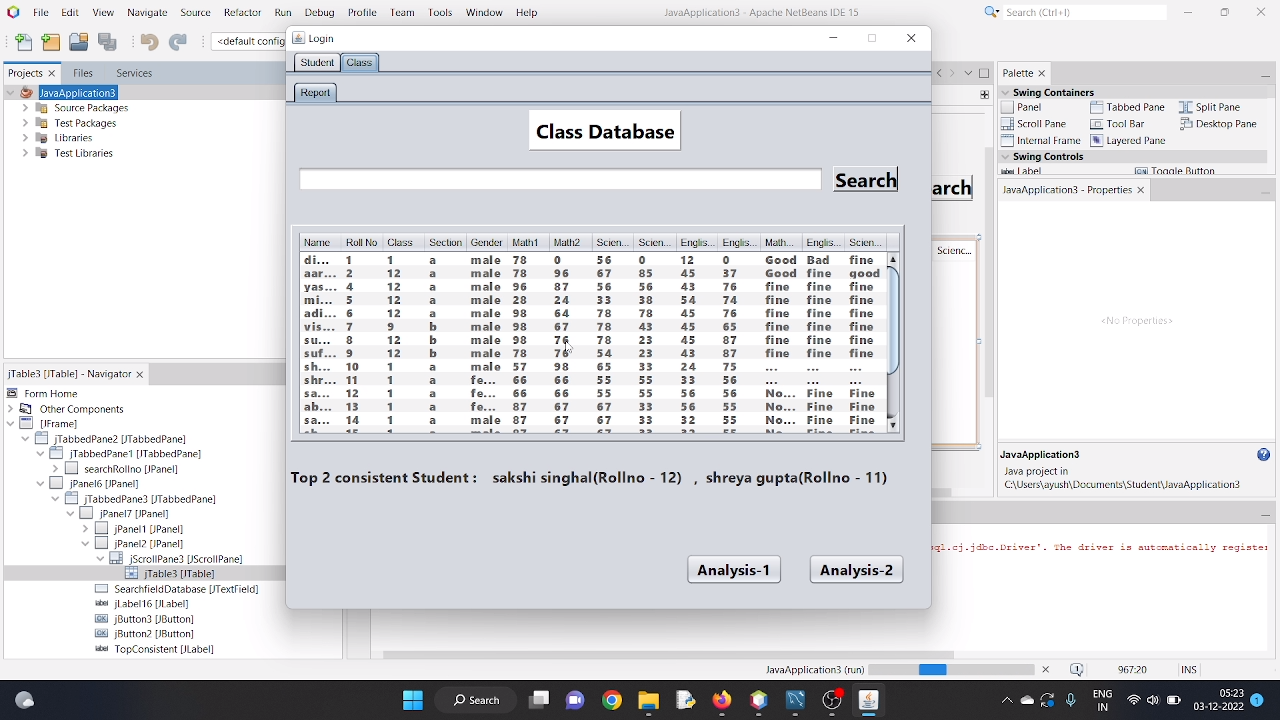The height and width of the screenshot is (720, 1280).
Task: Click the Analysis-2 button
Action: (x=855, y=569)
